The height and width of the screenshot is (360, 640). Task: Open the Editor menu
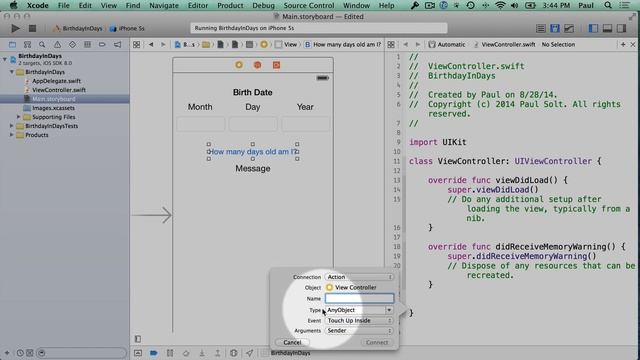tap(198, 5)
